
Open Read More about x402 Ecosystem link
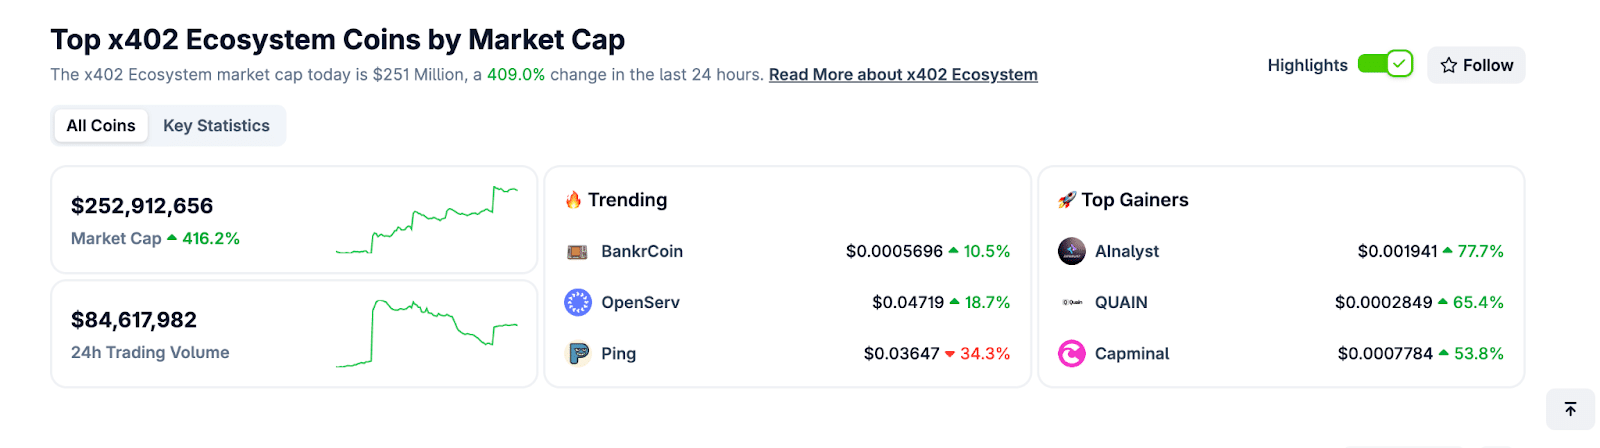(x=903, y=75)
